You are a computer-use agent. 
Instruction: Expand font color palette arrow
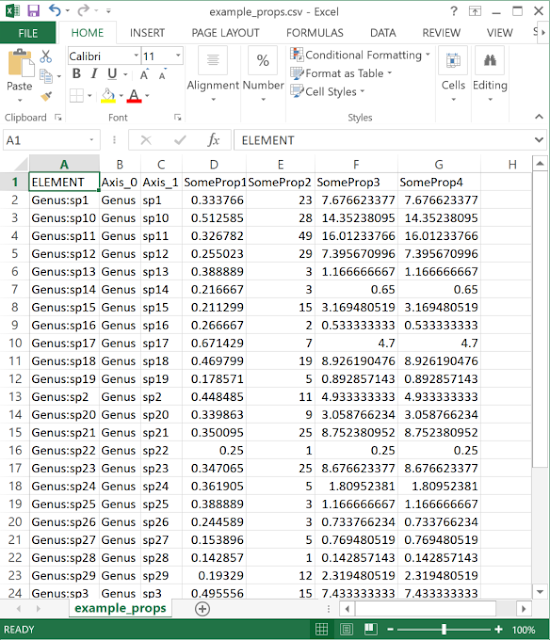click(147, 96)
